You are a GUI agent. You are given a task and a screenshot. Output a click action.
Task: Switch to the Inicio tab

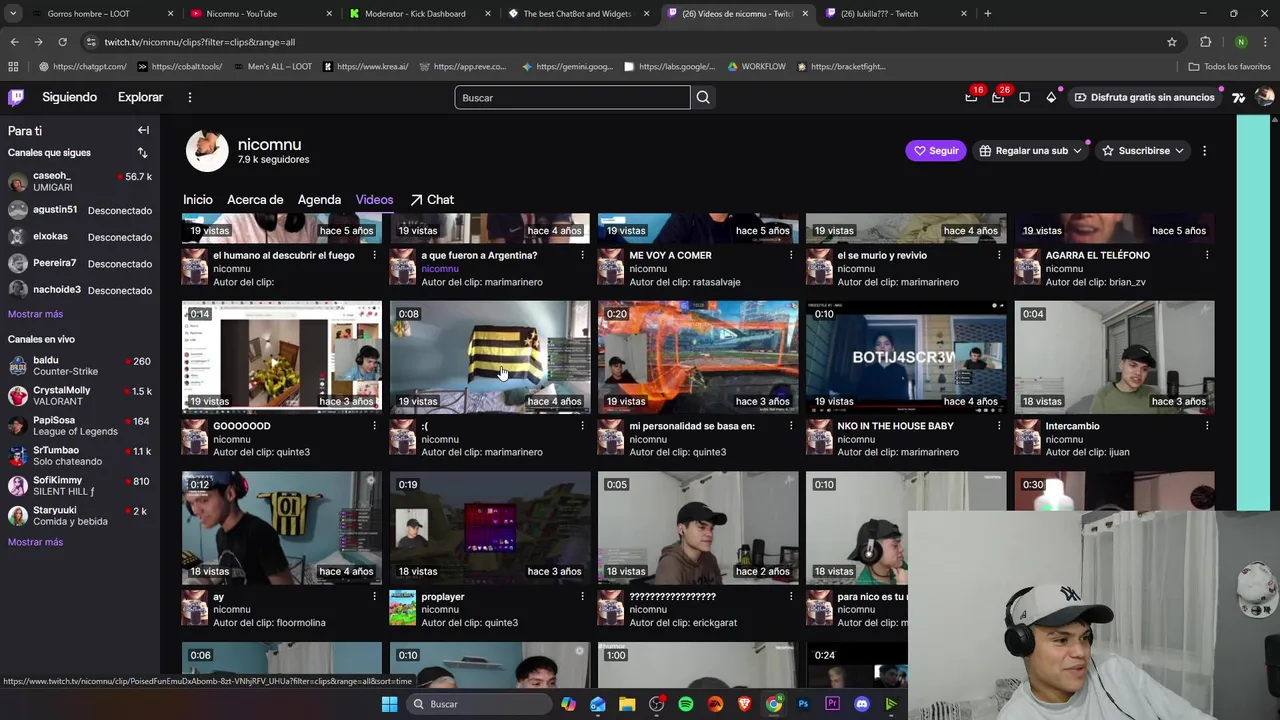[x=198, y=200]
